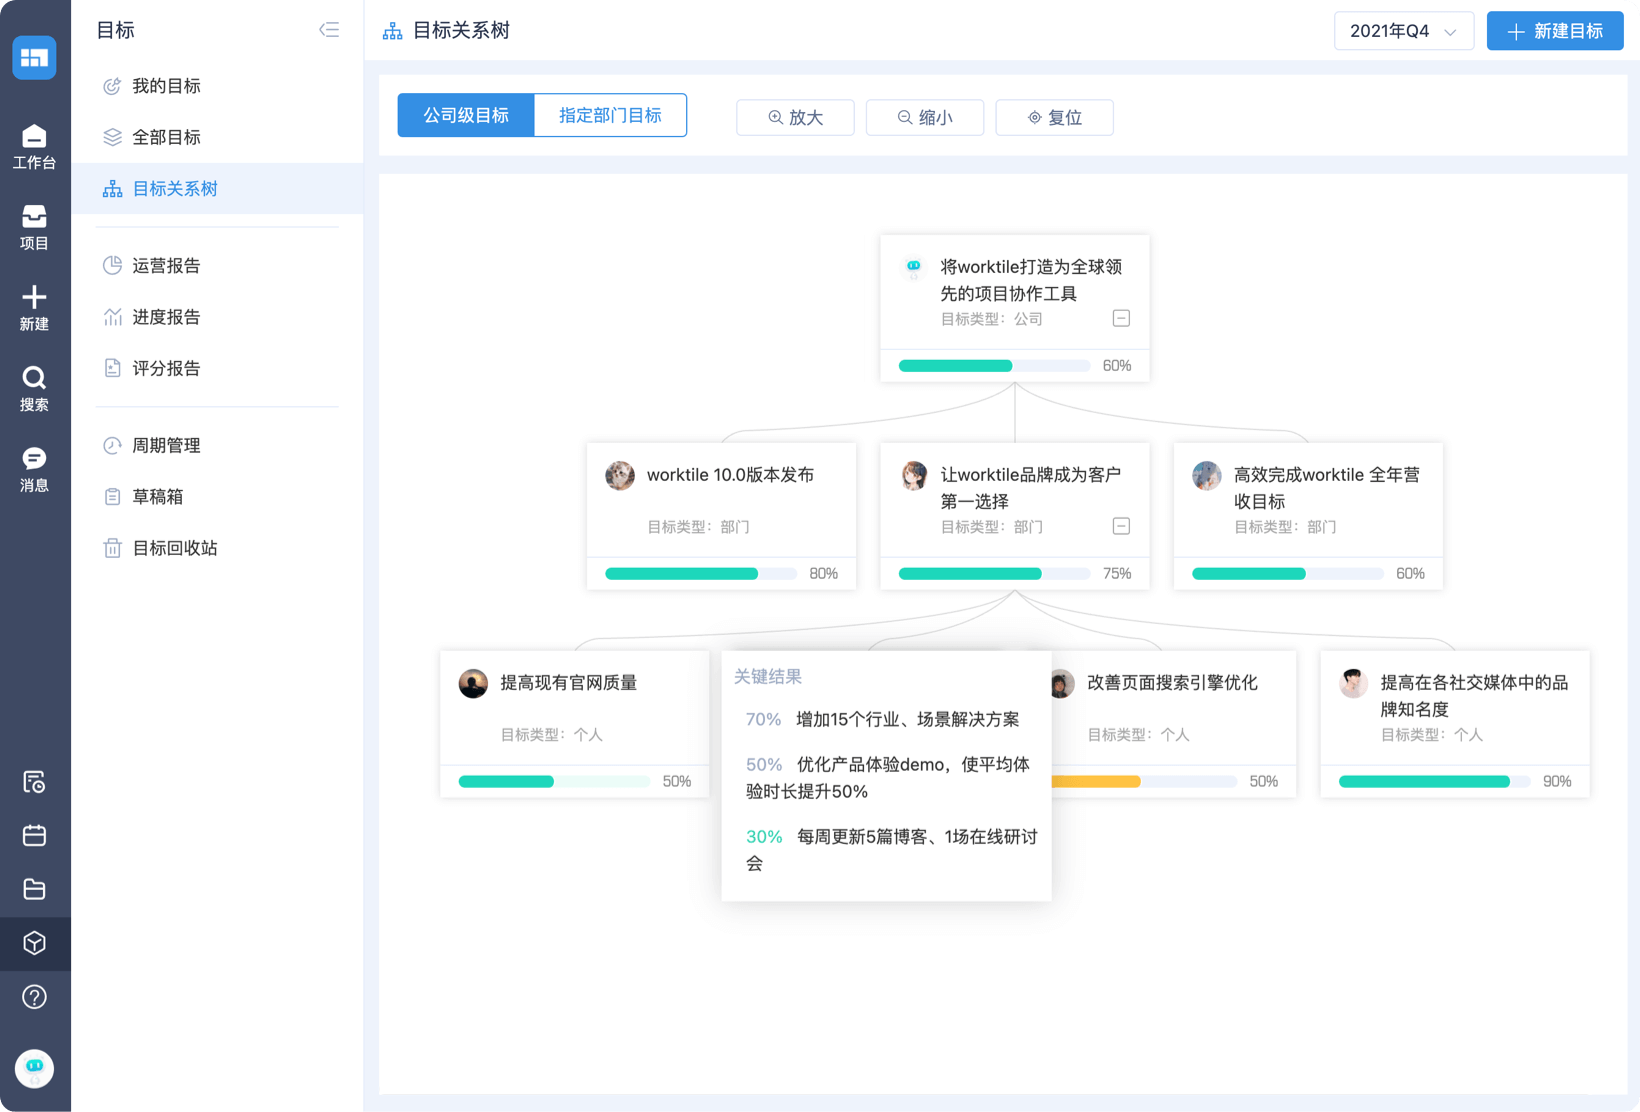1640x1112 pixels.
Task: Click the calendar icon near the bottom left rail
Action: point(34,836)
